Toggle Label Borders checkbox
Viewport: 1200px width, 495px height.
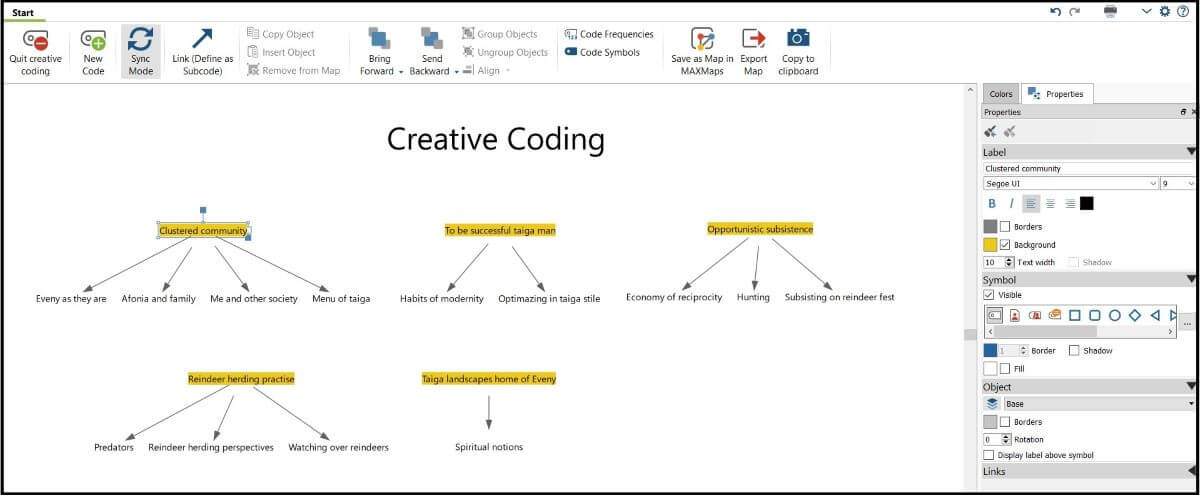[1006, 227]
